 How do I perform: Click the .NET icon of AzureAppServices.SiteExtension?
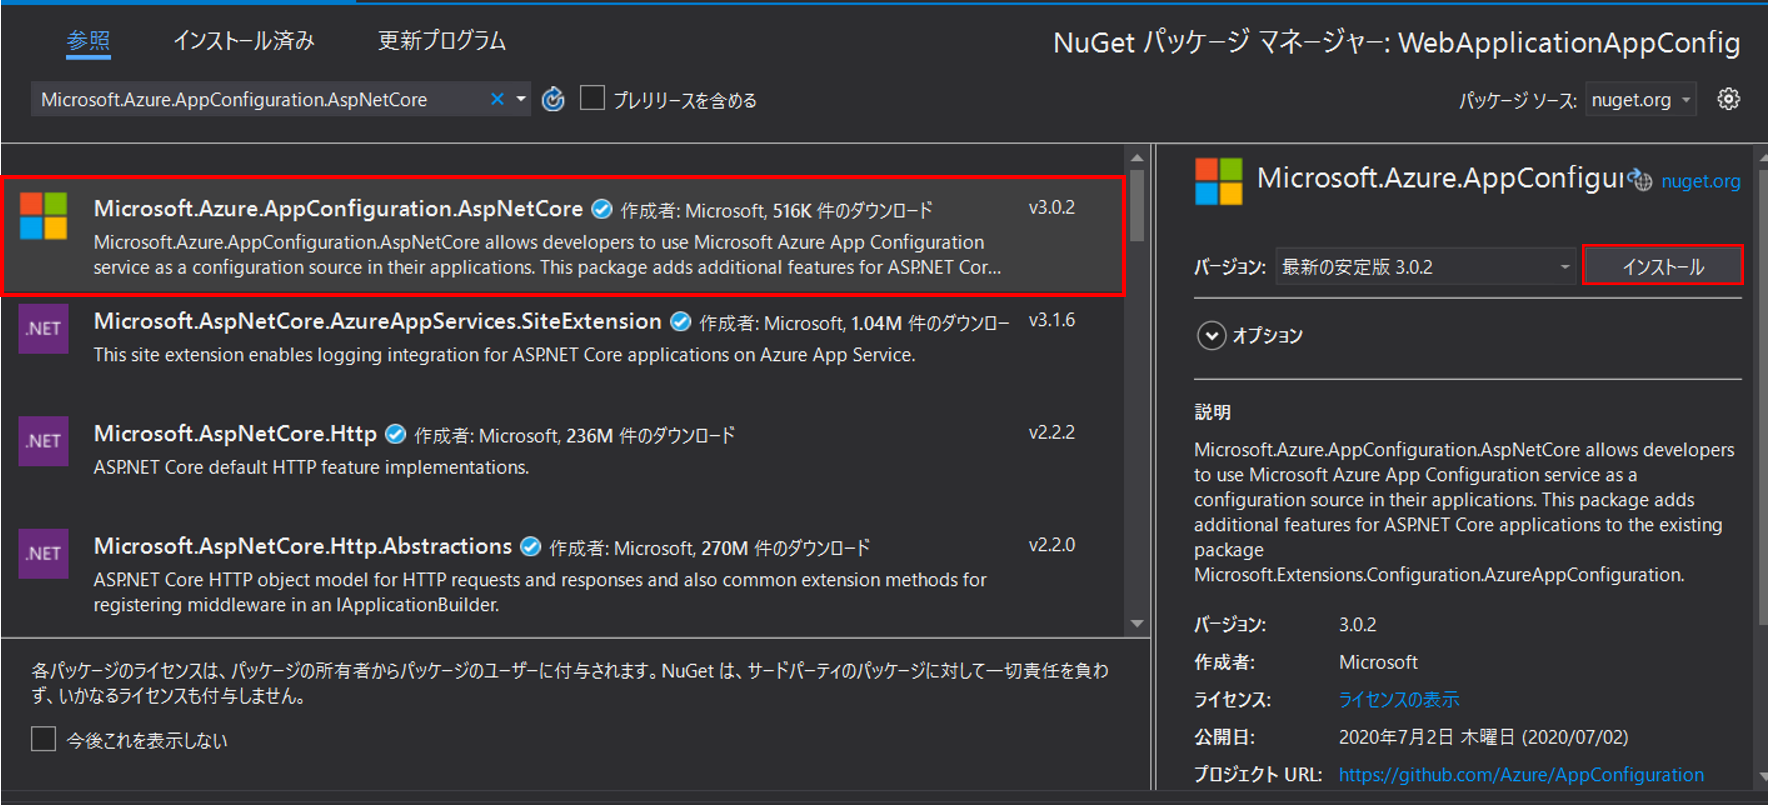[x=44, y=328]
